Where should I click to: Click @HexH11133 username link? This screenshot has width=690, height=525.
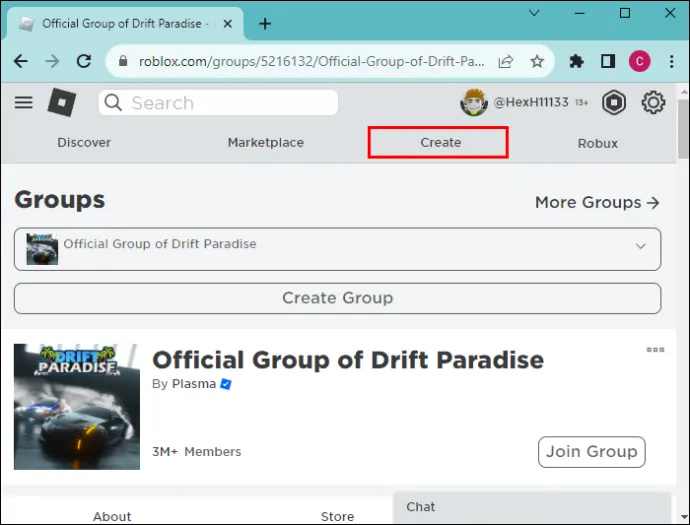point(531,102)
